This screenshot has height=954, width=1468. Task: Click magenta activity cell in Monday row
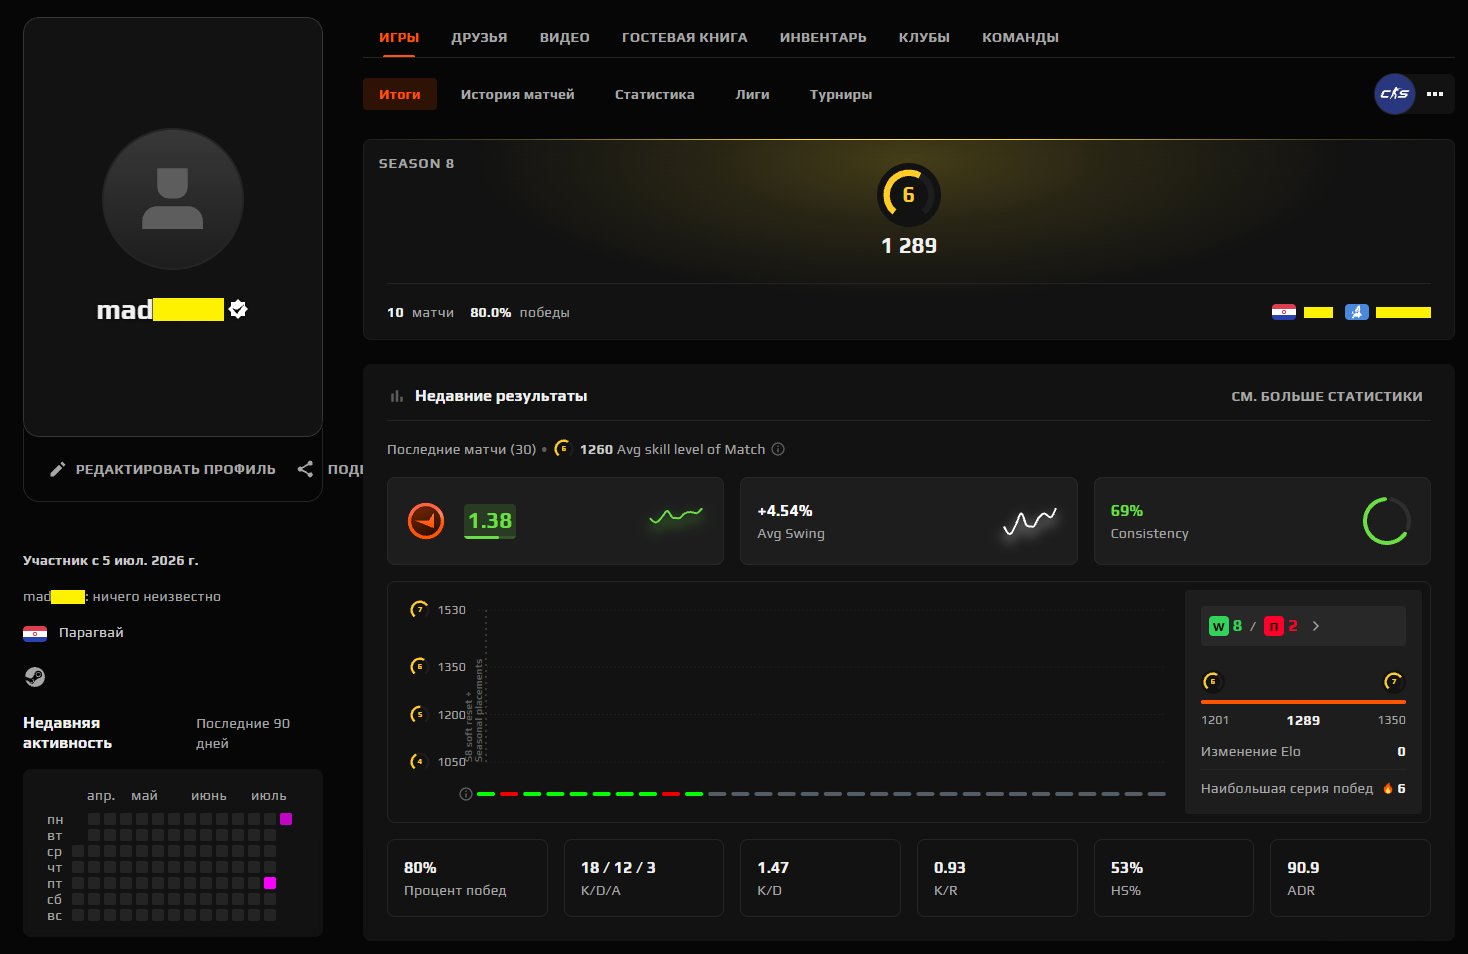(x=286, y=819)
